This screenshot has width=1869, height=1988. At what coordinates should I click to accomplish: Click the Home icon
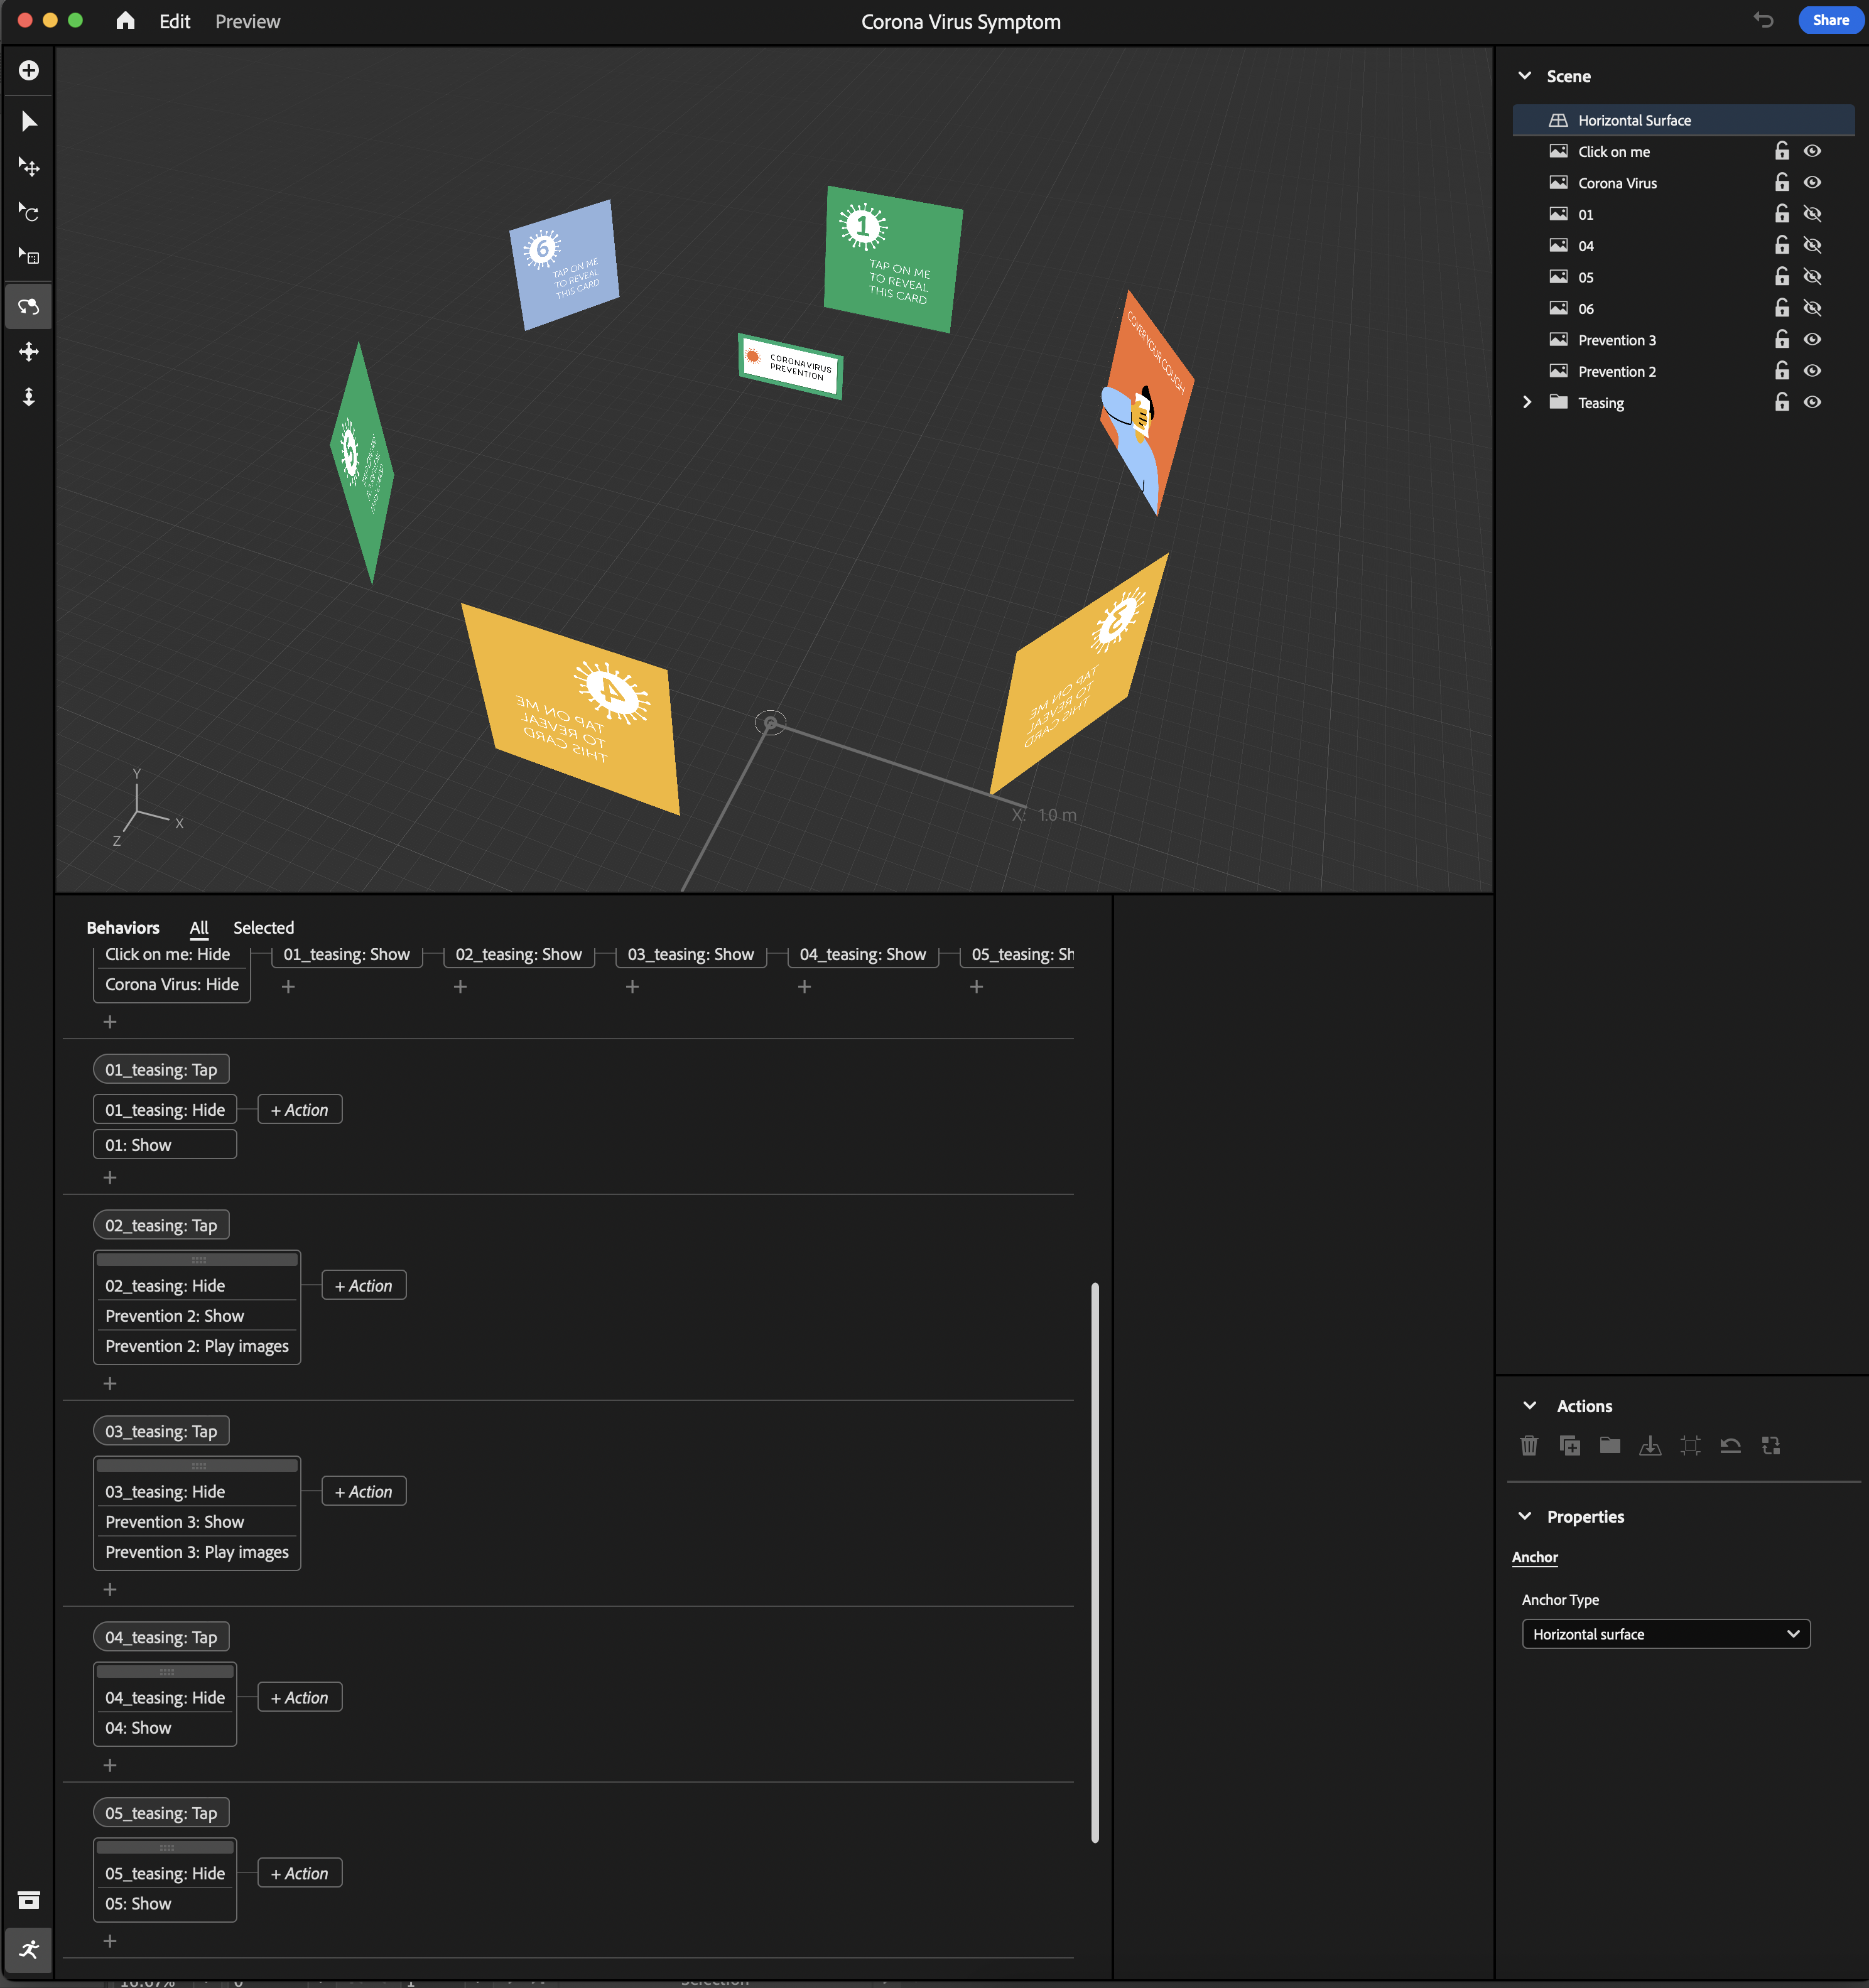click(125, 21)
